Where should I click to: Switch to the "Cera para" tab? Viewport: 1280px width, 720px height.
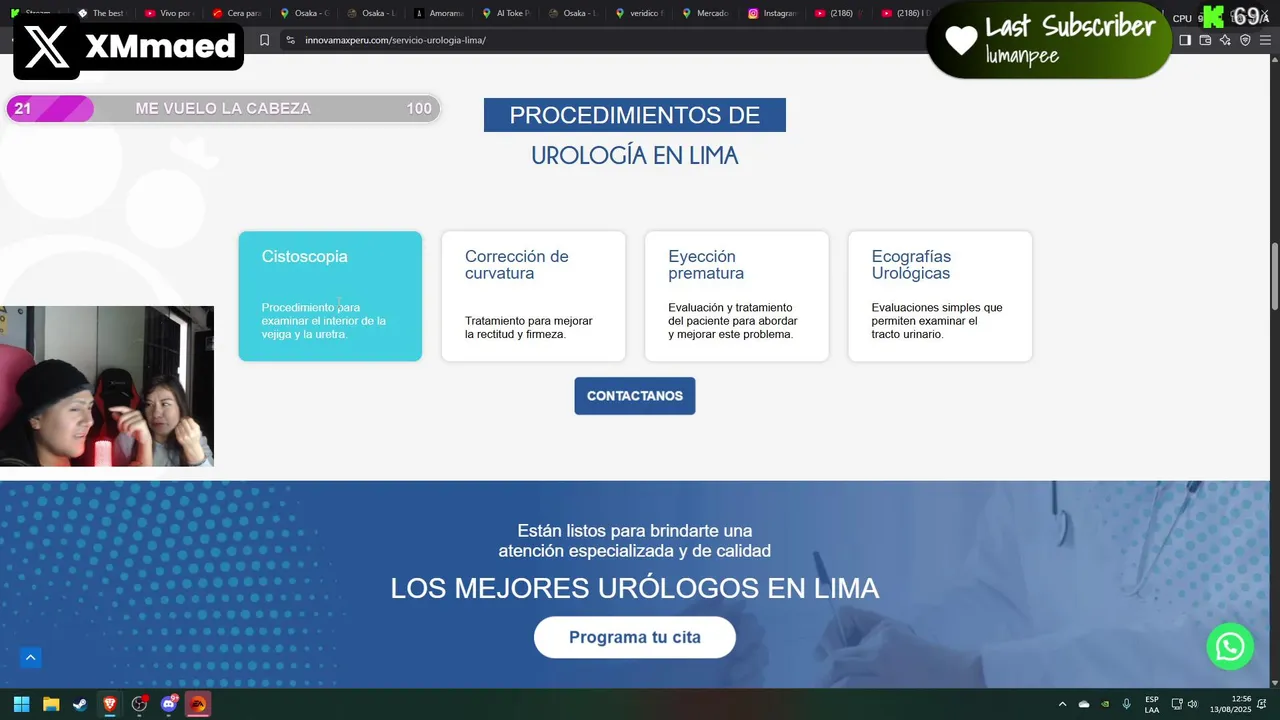click(238, 13)
